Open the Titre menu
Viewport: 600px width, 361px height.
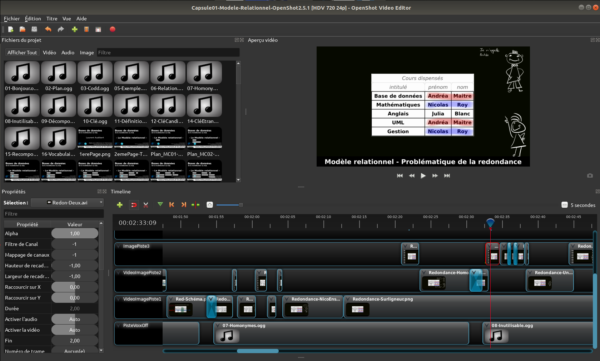pos(52,18)
